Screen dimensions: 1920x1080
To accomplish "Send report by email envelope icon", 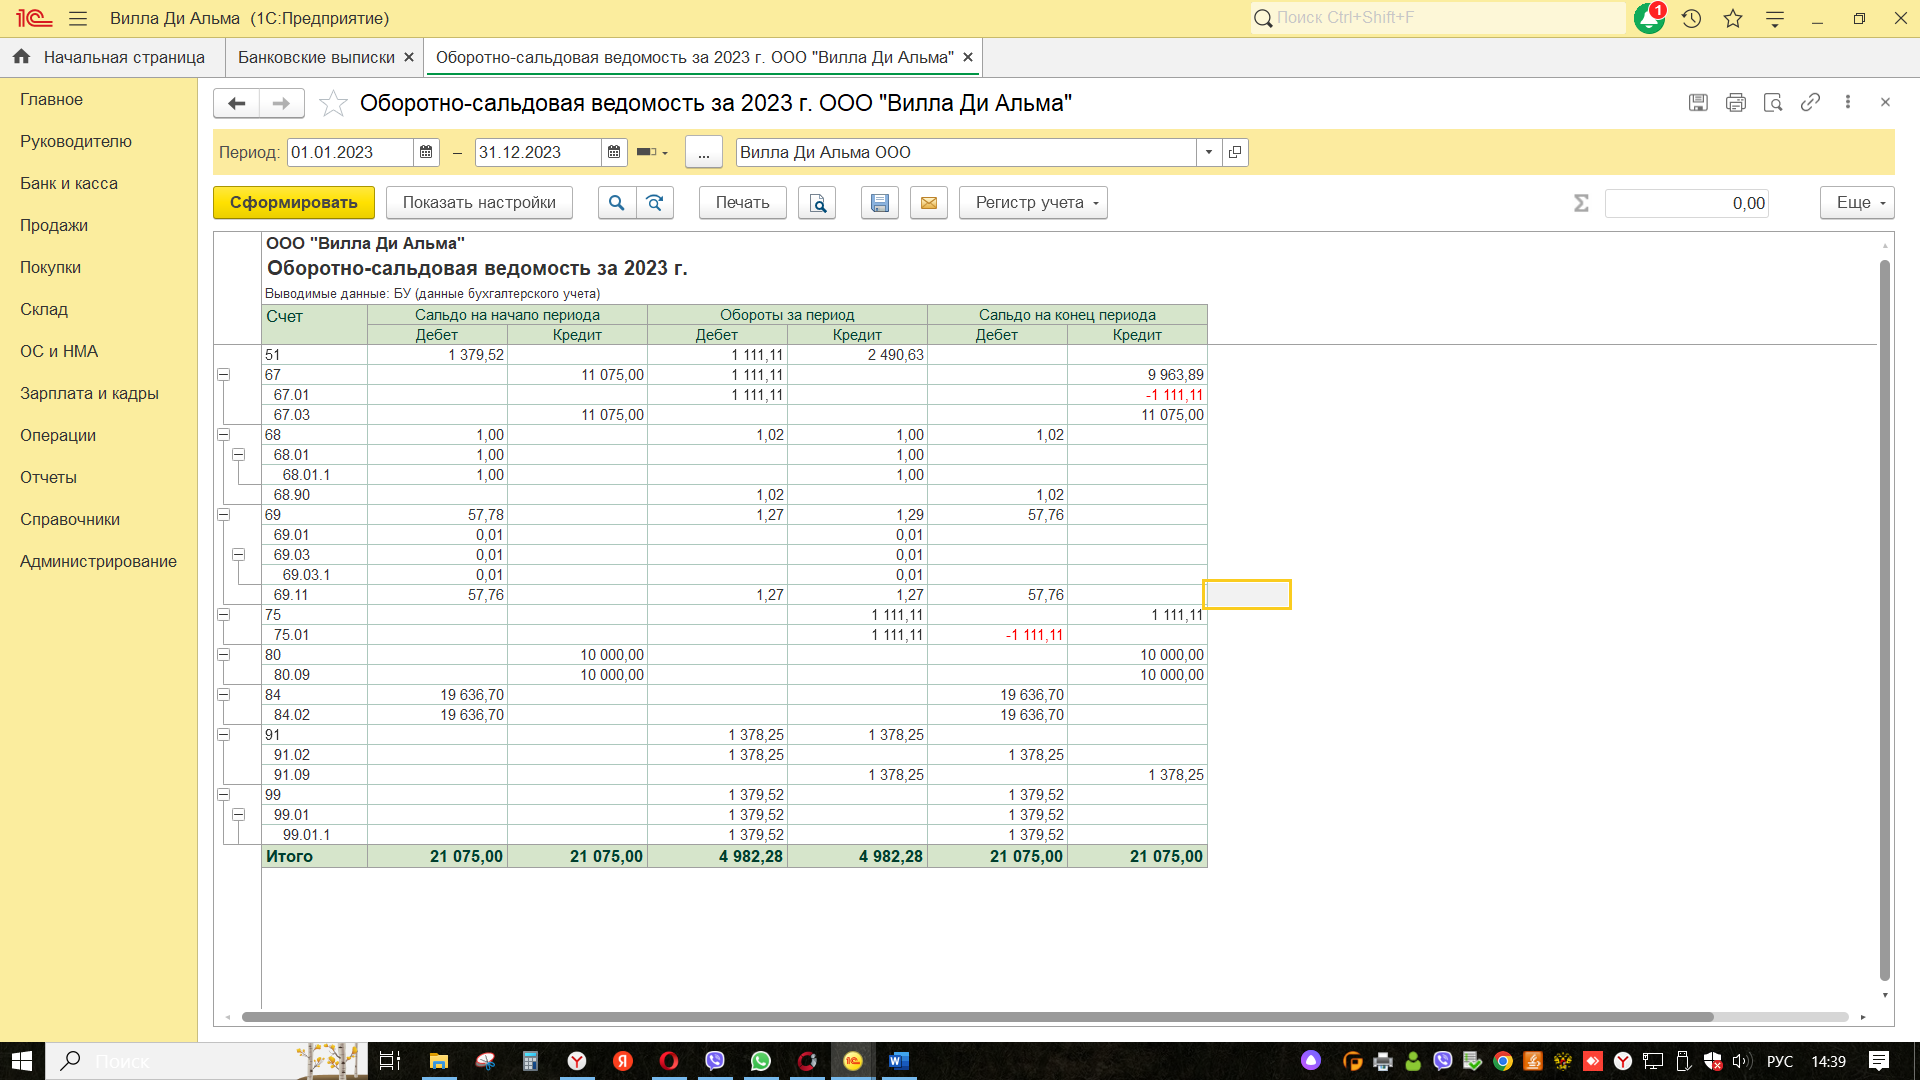I will click(929, 203).
